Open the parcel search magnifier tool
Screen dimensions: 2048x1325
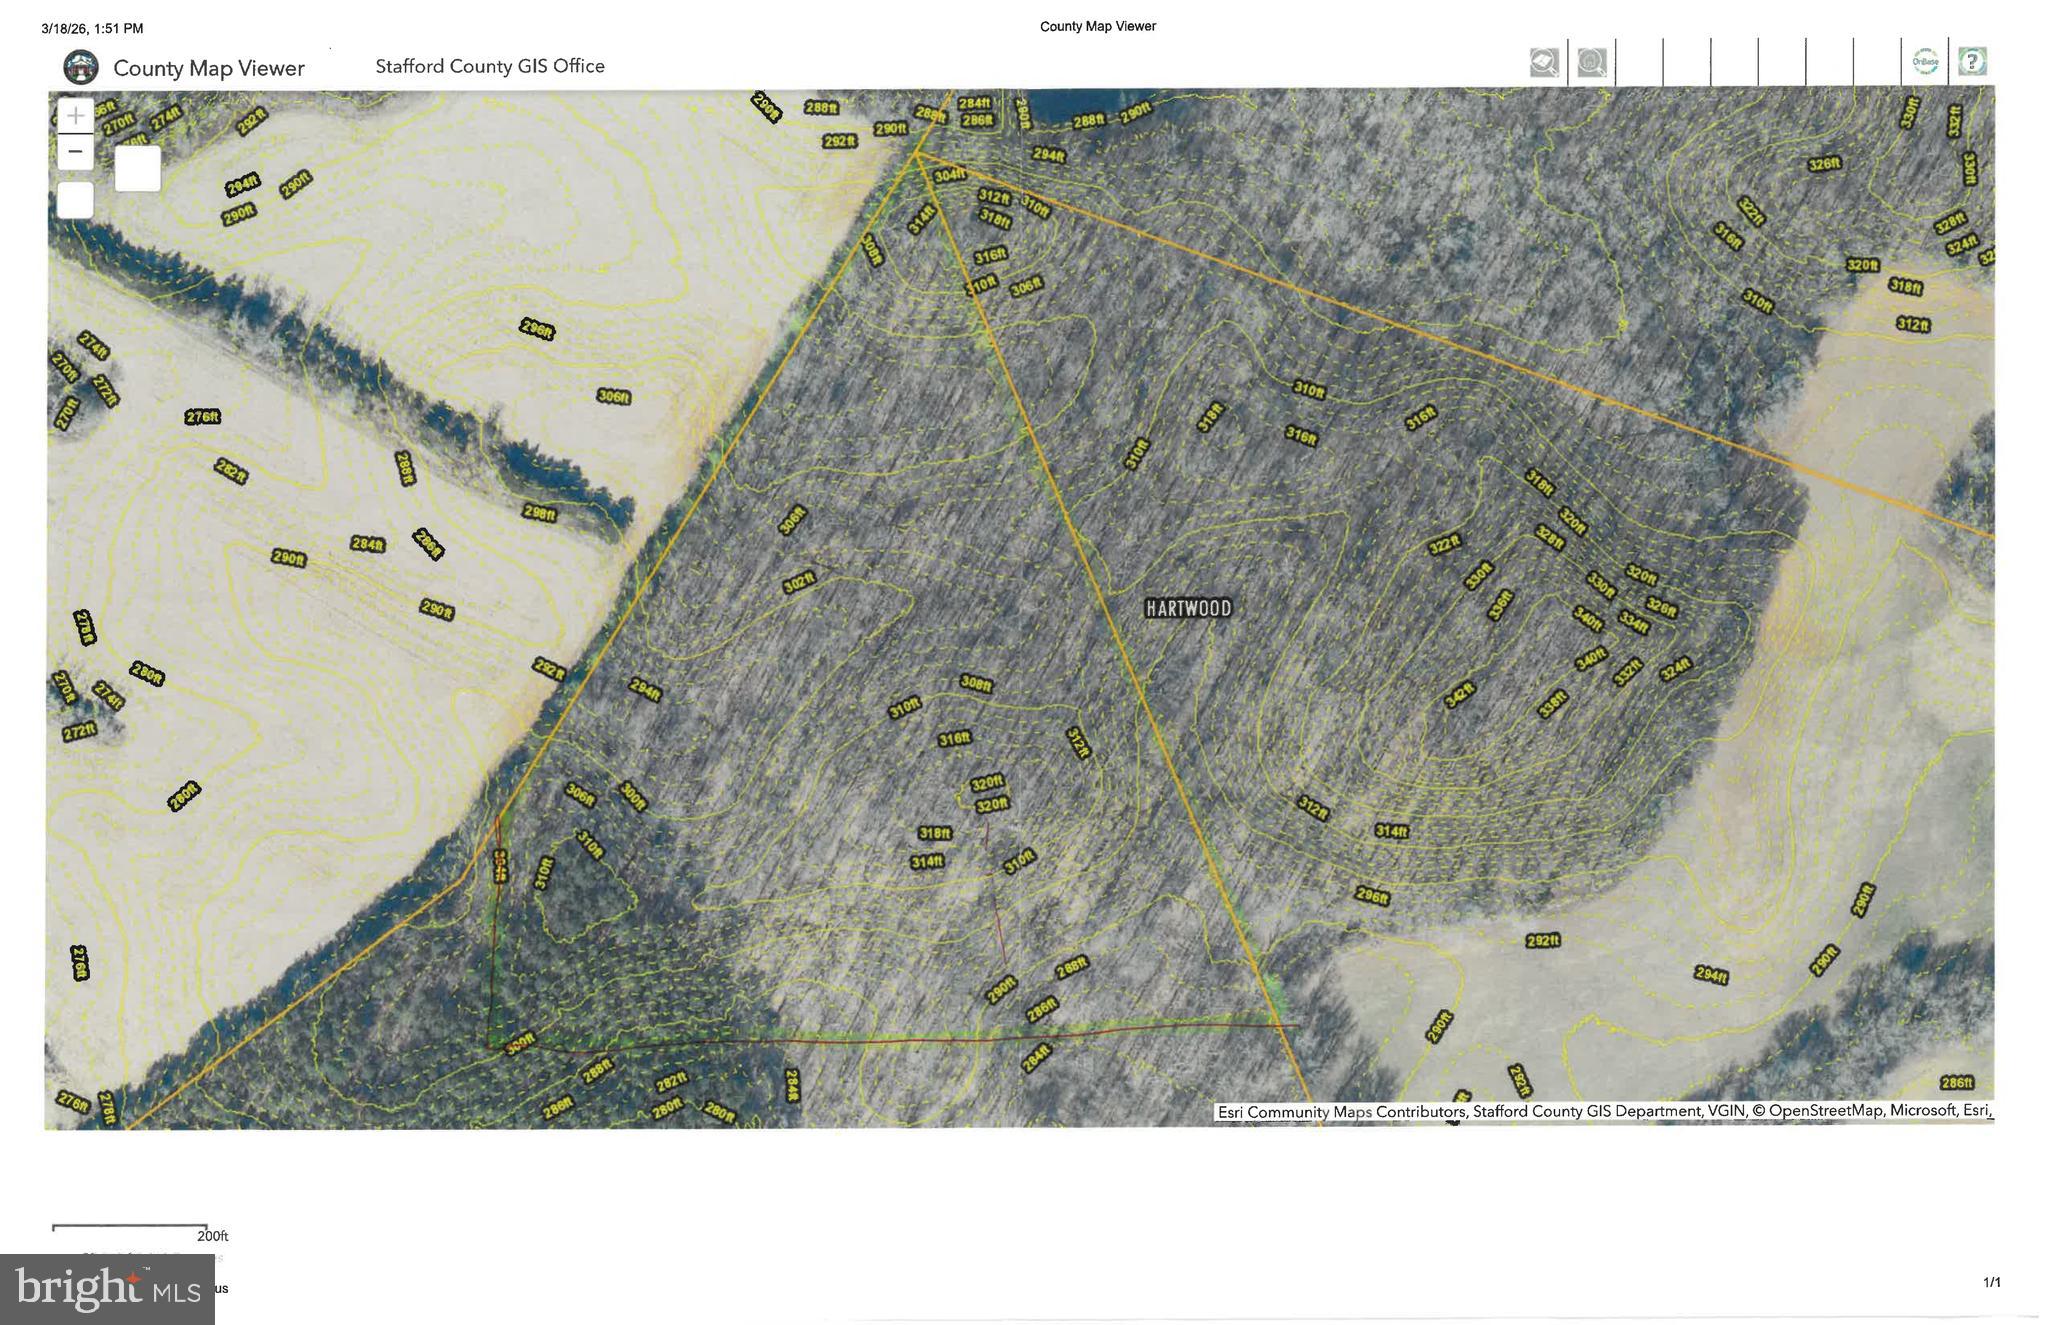coord(1545,63)
